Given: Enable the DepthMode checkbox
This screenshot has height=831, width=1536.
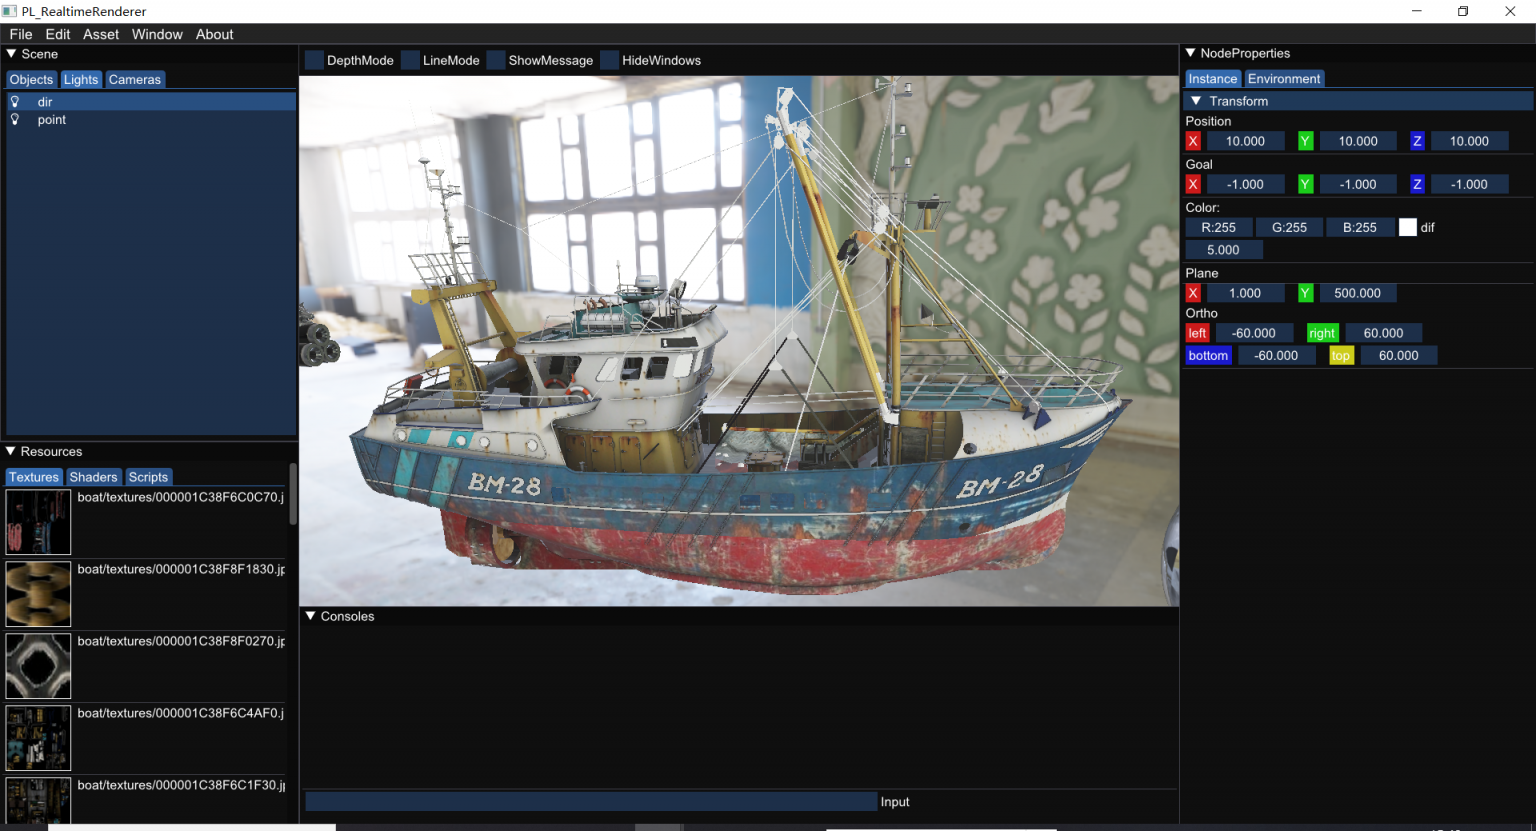Looking at the screenshot, I should coord(314,60).
